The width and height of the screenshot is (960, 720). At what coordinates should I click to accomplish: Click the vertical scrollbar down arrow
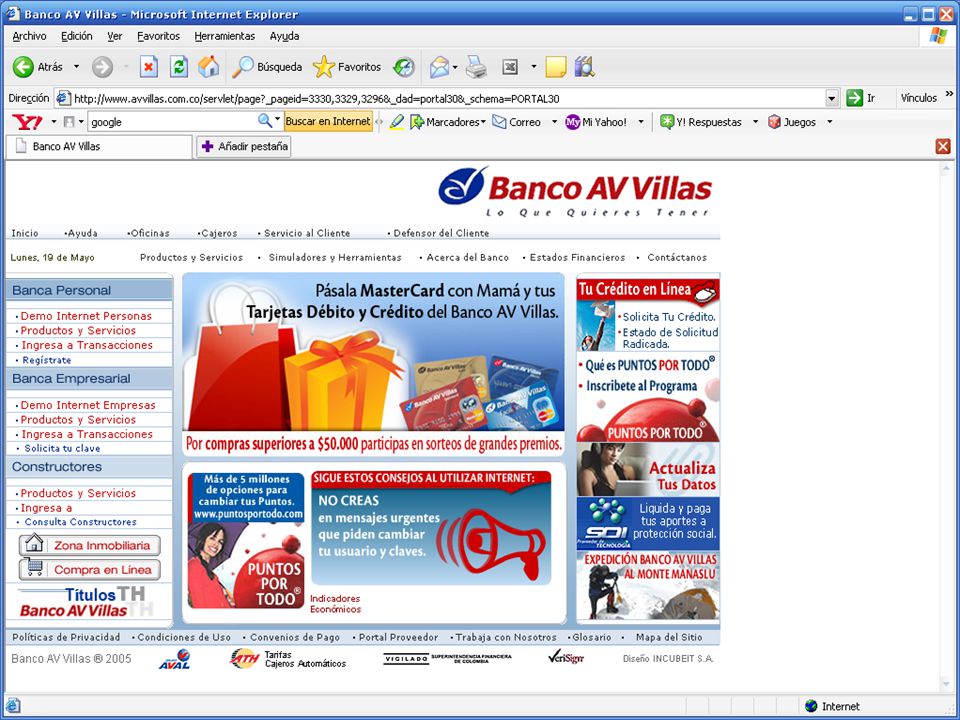click(948, 684)
